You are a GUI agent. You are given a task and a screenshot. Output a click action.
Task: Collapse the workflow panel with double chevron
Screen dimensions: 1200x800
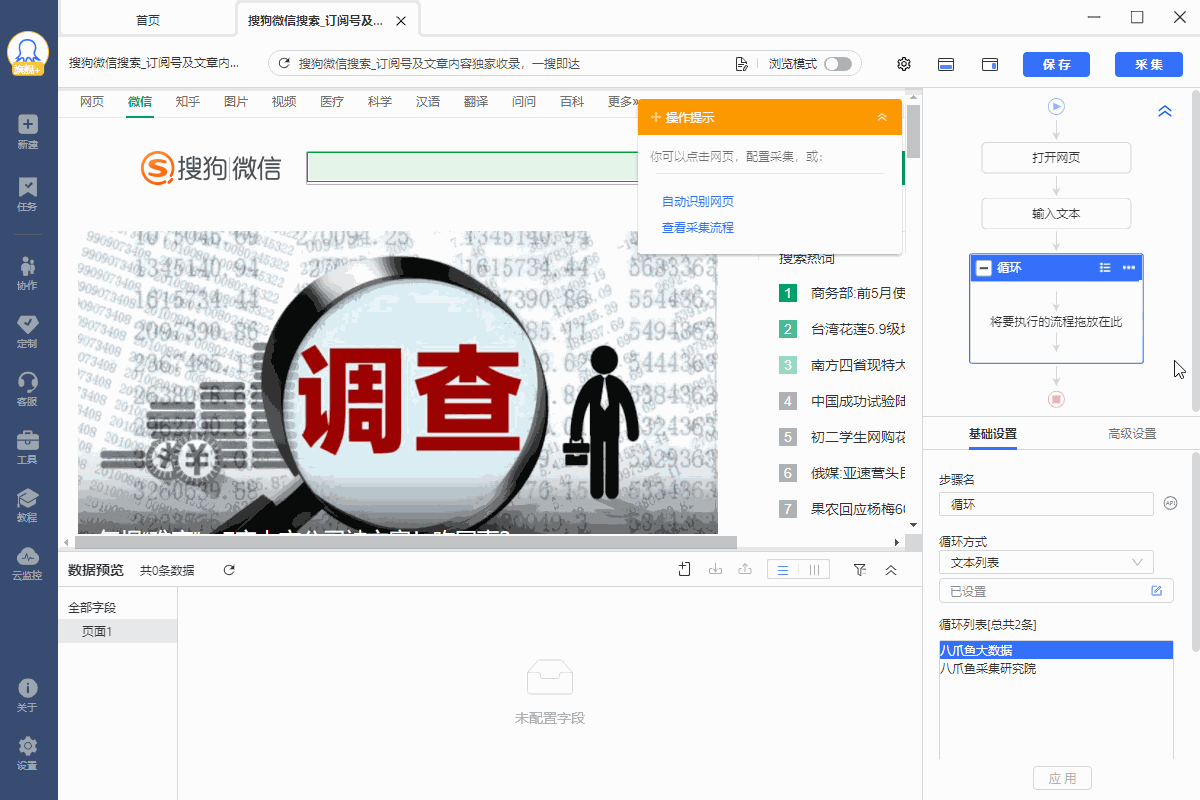[1164, 112]
